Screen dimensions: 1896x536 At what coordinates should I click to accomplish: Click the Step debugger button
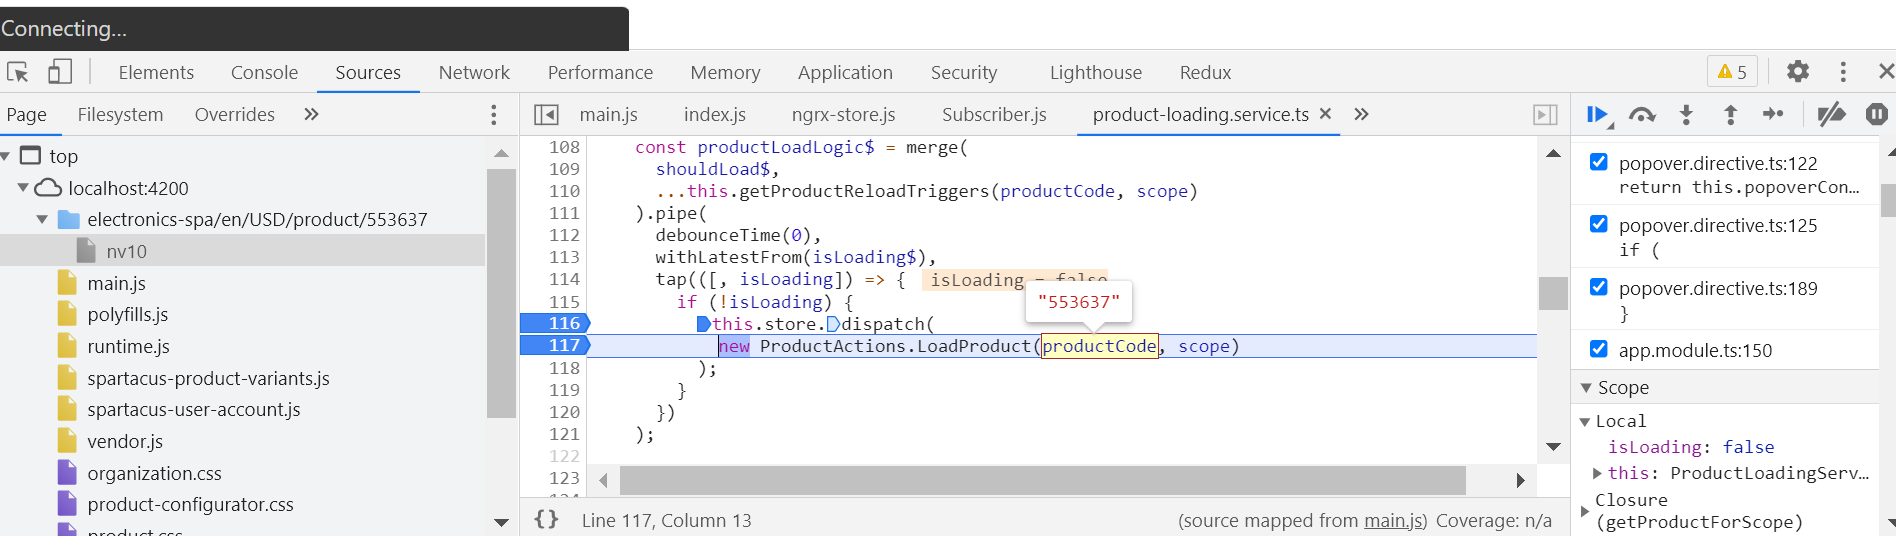(x=1773, y=115)
